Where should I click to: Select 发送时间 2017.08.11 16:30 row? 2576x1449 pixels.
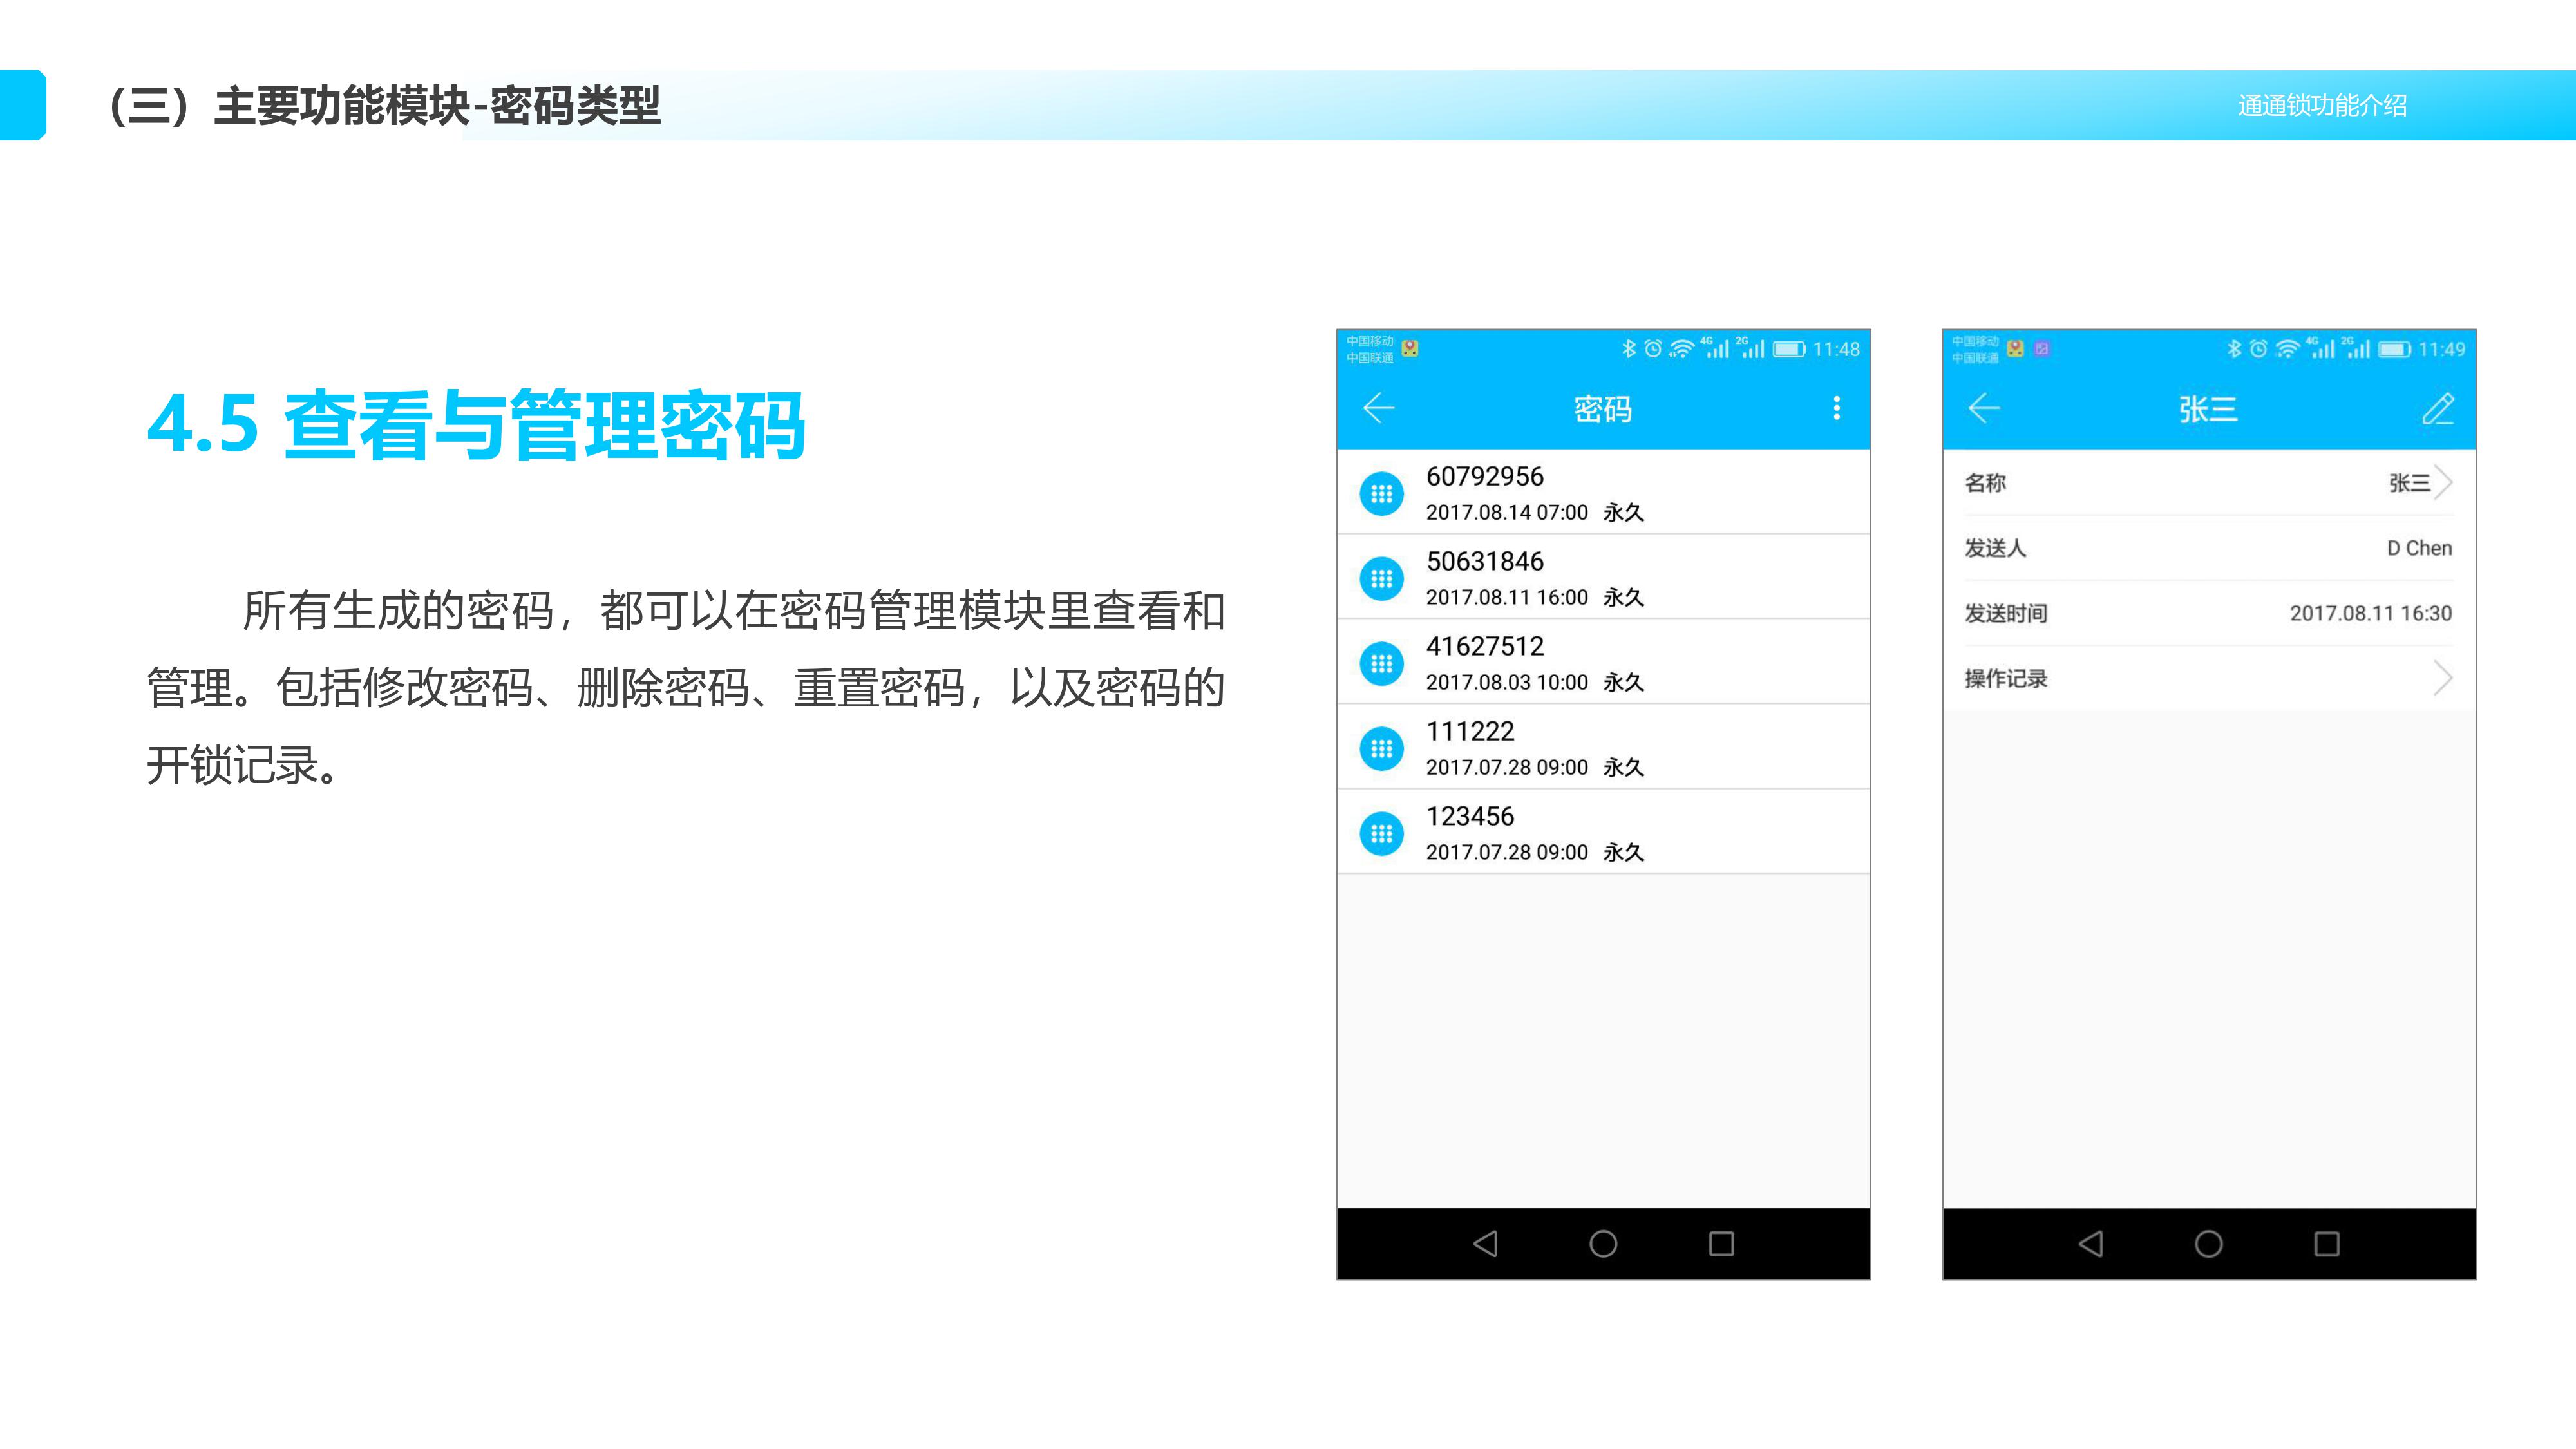[2208, 613]
